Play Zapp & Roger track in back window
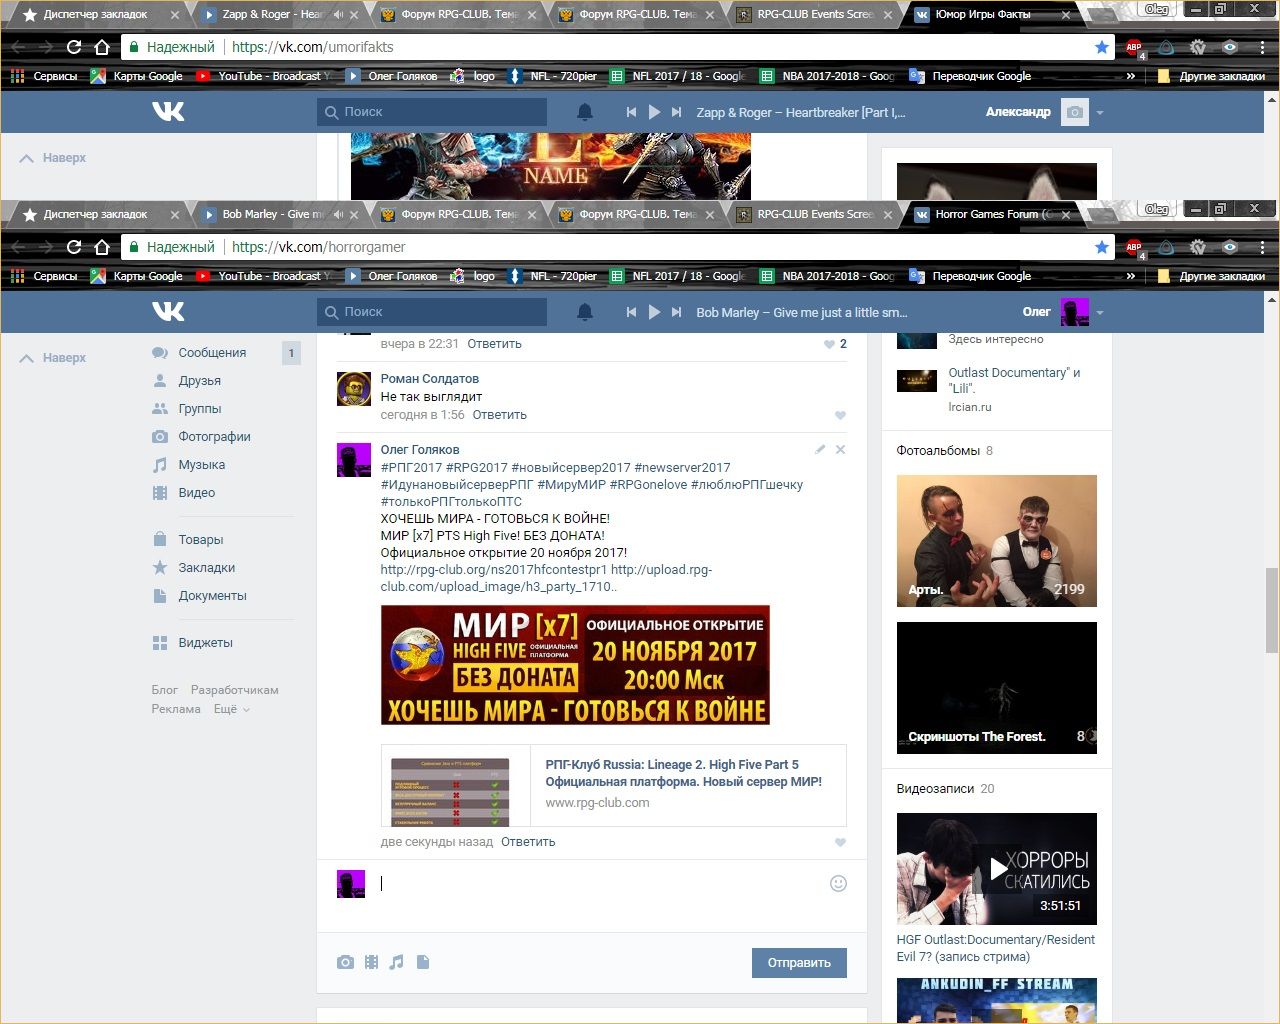Viewport: 1280px width, 1024px height. pos(654,112)
